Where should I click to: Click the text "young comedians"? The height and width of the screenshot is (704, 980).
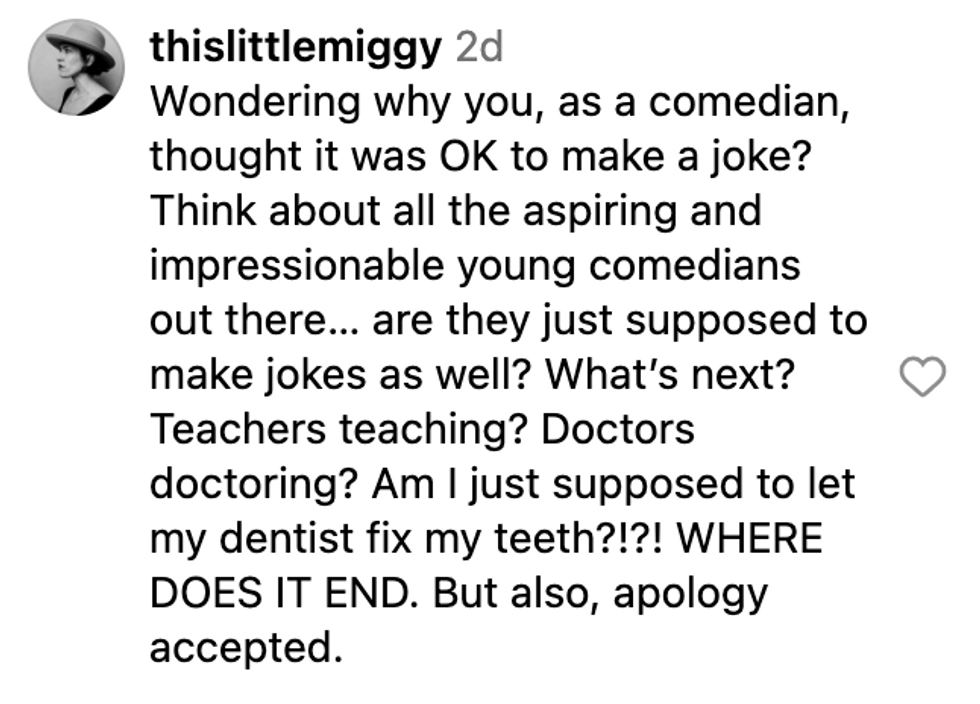coord(629,267)
